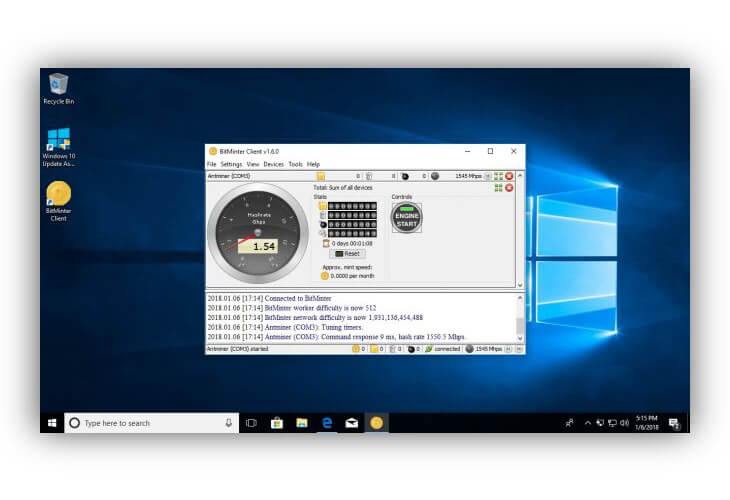
Task: Click the Reset stats button
Action: [347, 254]
